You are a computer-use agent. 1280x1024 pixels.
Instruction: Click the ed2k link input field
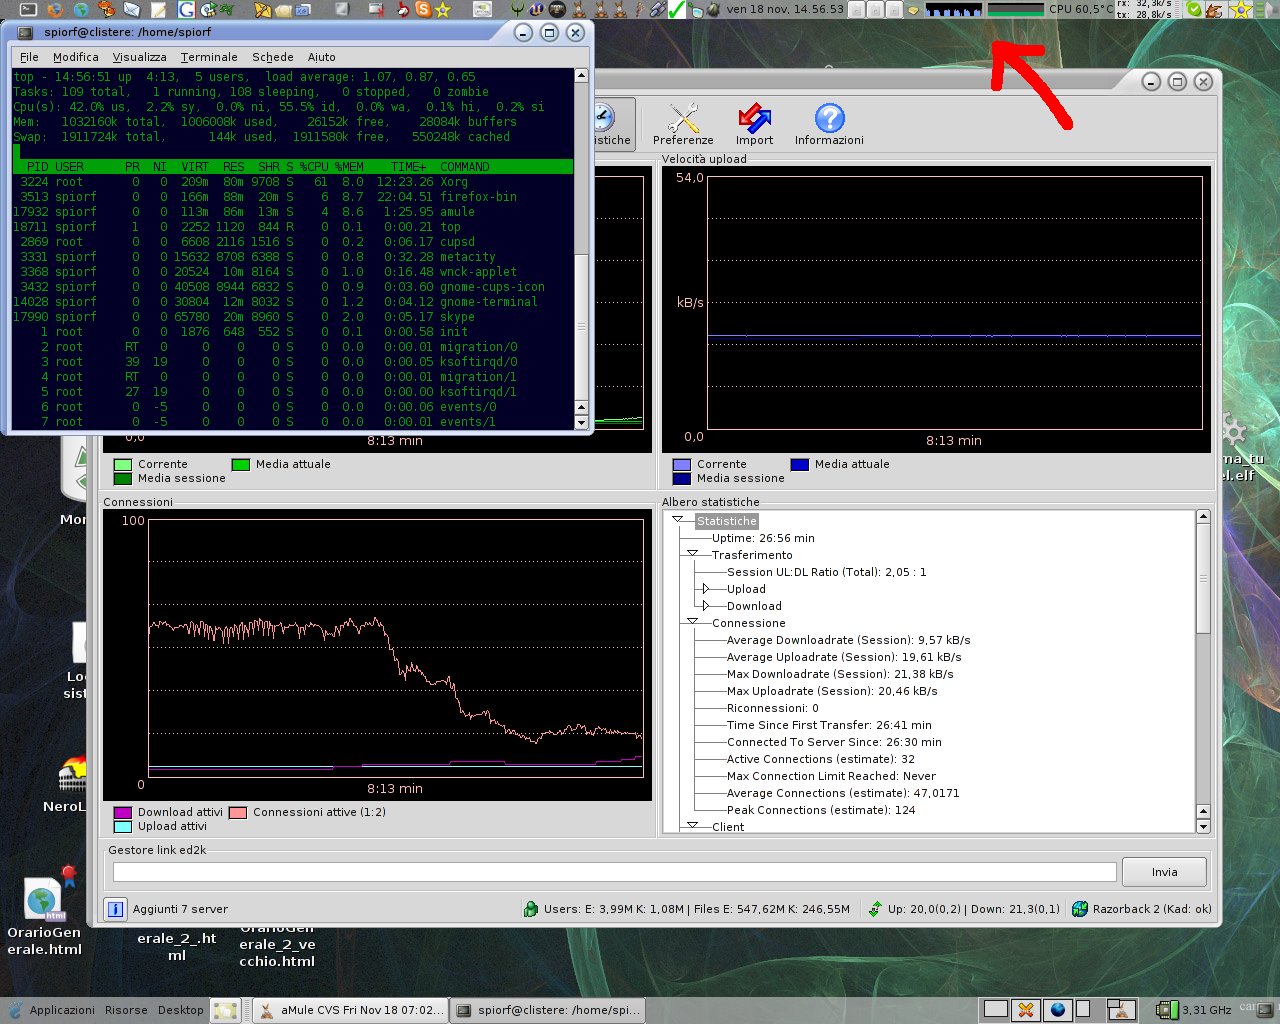(x=614, y=872)
